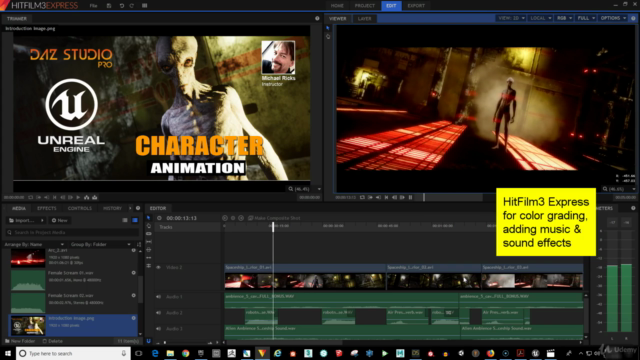The image size is (640, 360).
Task: Select the hand drag tool in the Editor toolbar
Action: click(x=149, y=226)
